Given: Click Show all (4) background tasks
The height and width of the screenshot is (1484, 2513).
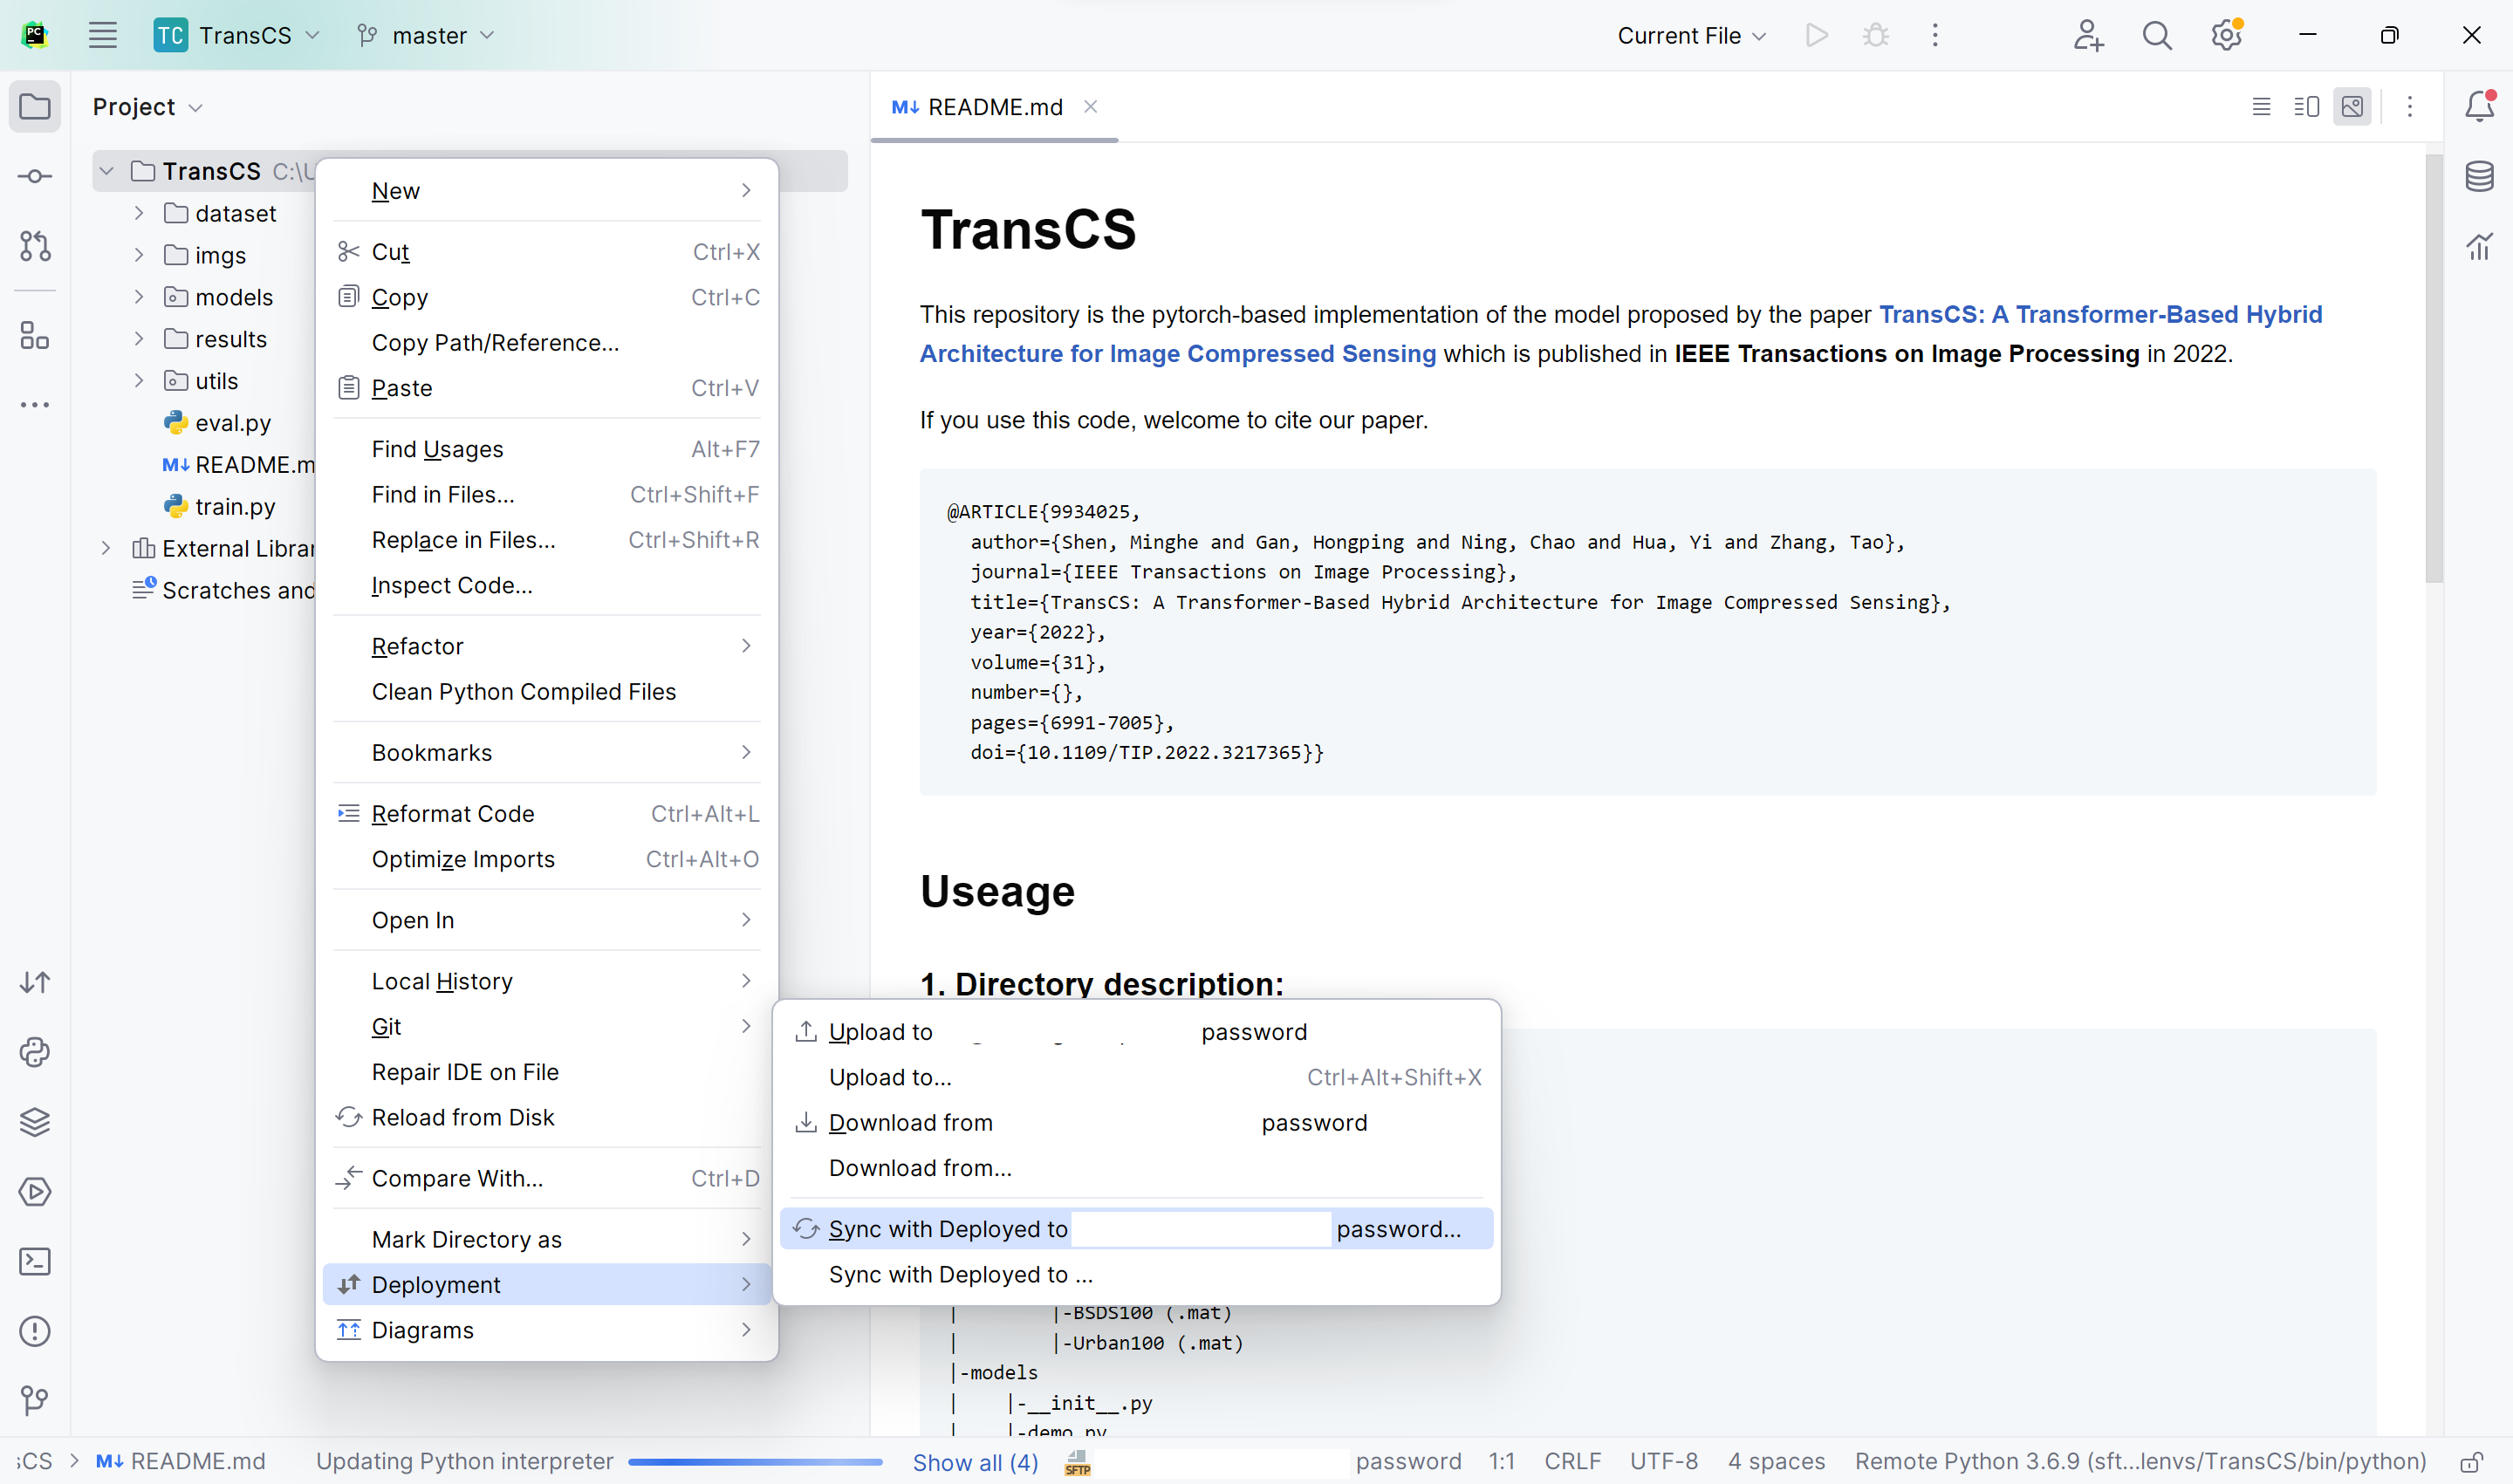Looking at the screenshot, I should click(975, 1462).
